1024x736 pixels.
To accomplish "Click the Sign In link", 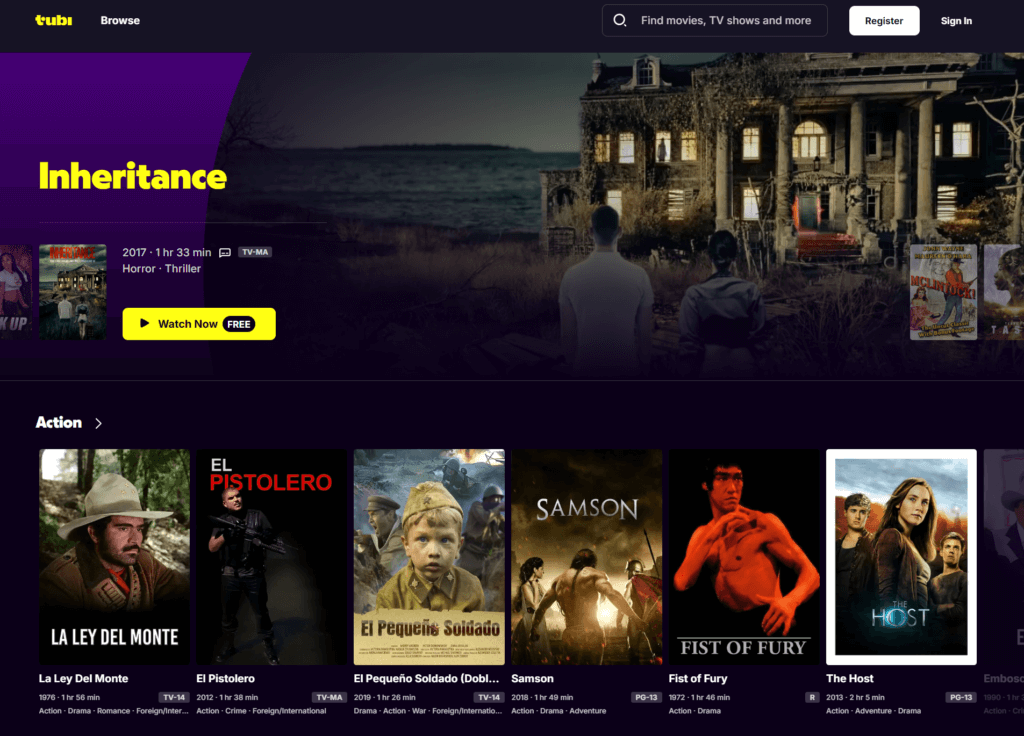I will point(955,20).
